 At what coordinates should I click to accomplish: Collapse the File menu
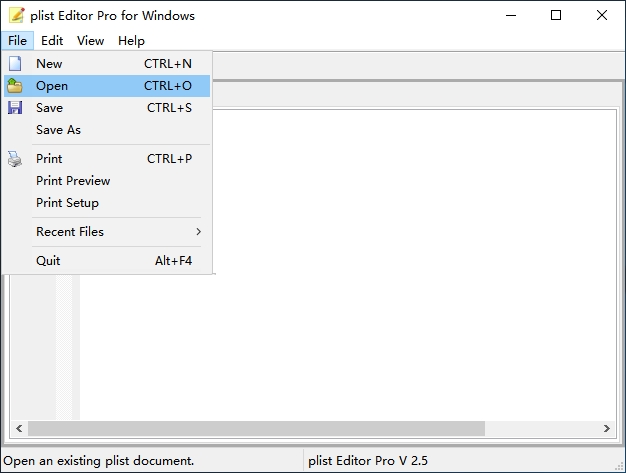[x=18, y=41]
